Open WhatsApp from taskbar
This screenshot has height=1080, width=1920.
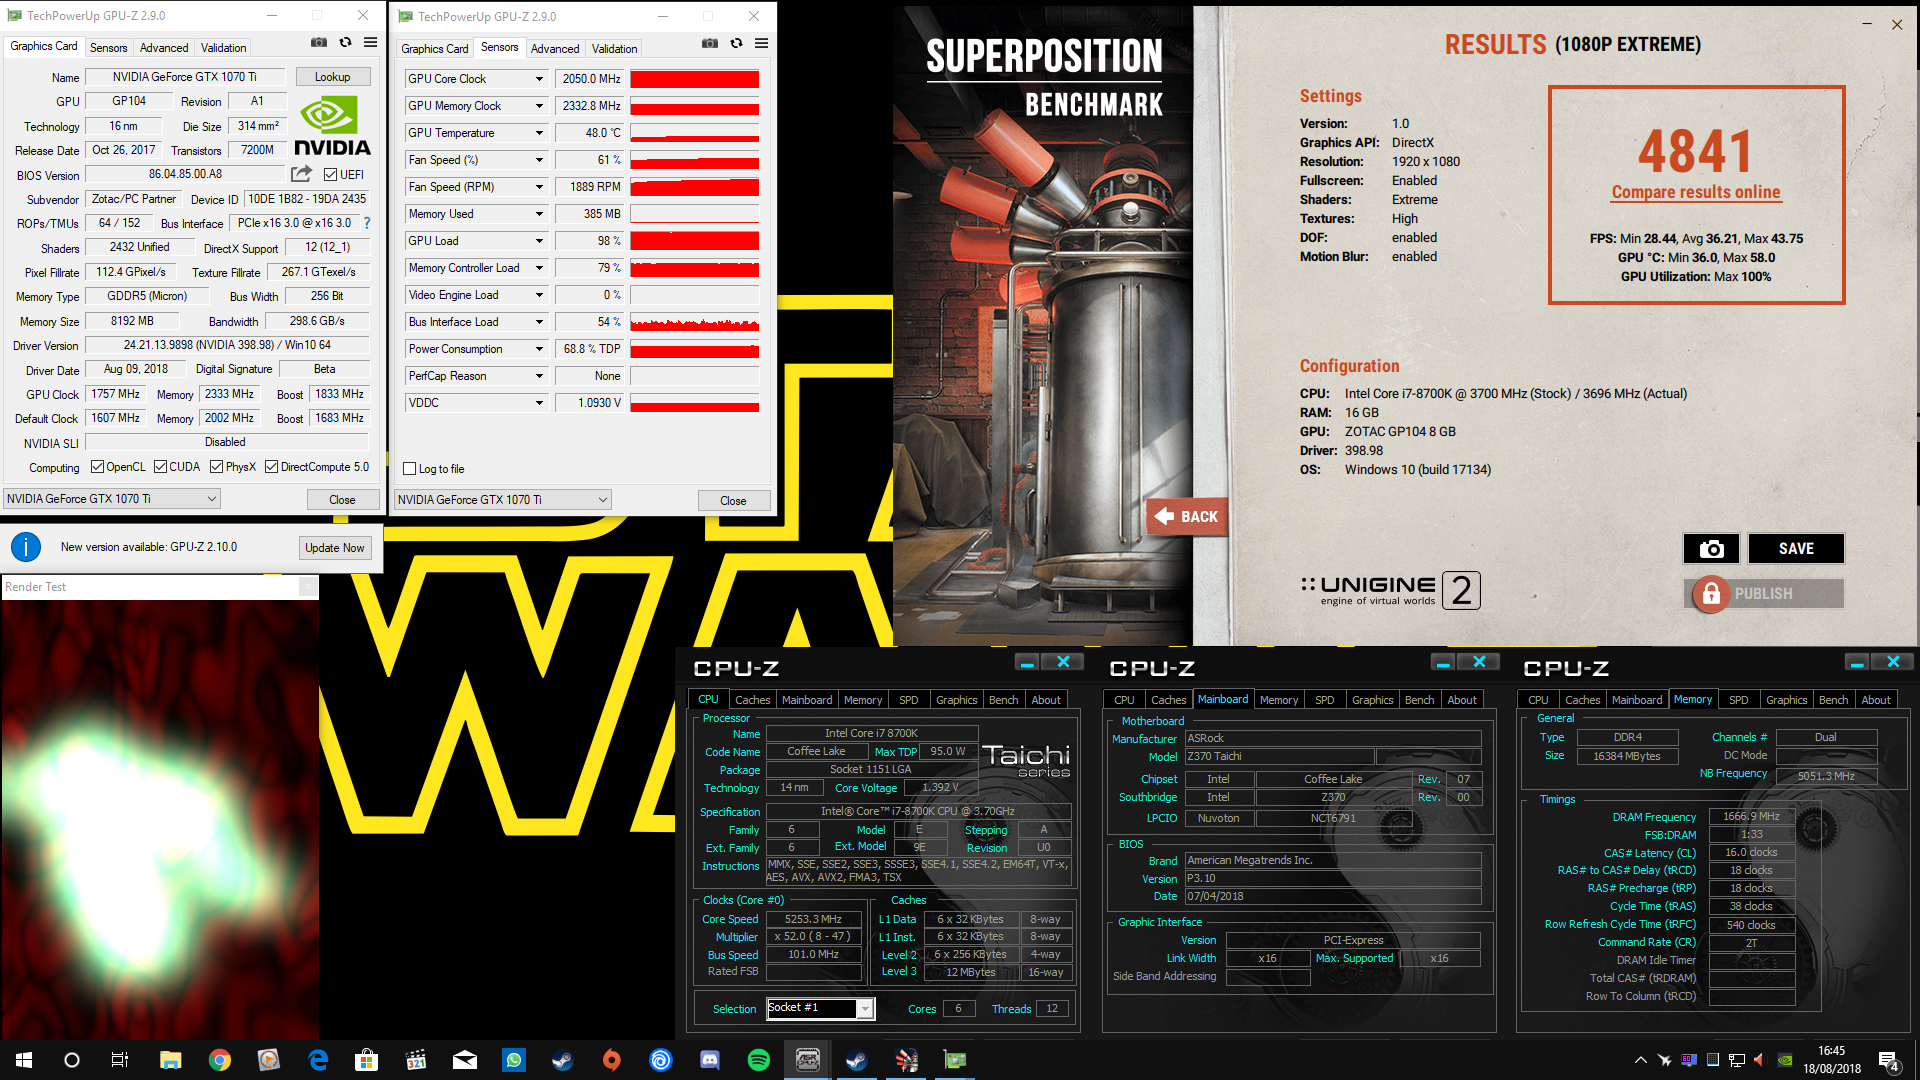tap(514, 1060)
